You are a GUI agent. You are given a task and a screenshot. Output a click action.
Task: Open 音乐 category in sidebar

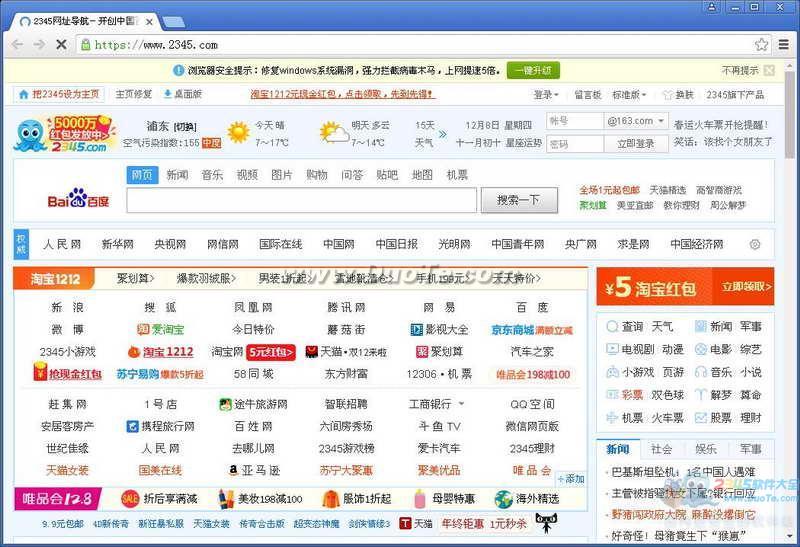(x=721, y=372)
